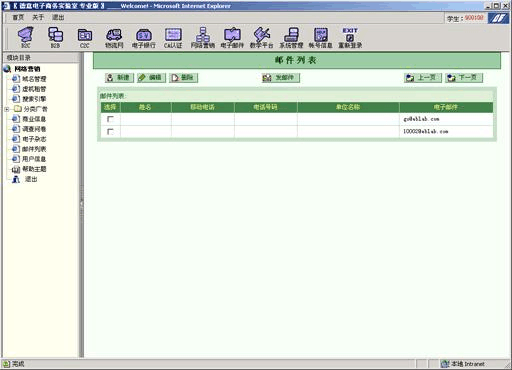Click the sidebar collapse handle on the divider
This screenshot has width=512, height=370.
pyautogui.click(x=82, y=204)
